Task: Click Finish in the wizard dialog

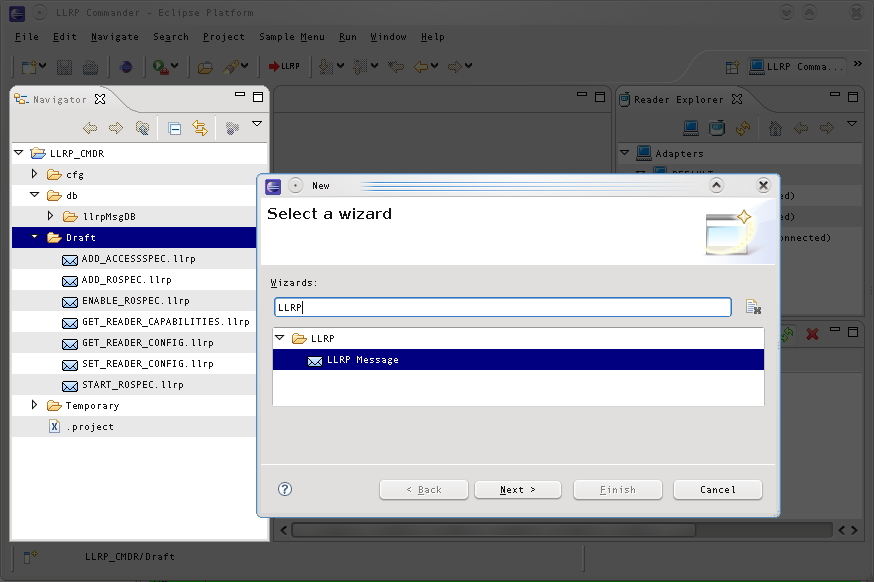Action: (x=618, y=490)
